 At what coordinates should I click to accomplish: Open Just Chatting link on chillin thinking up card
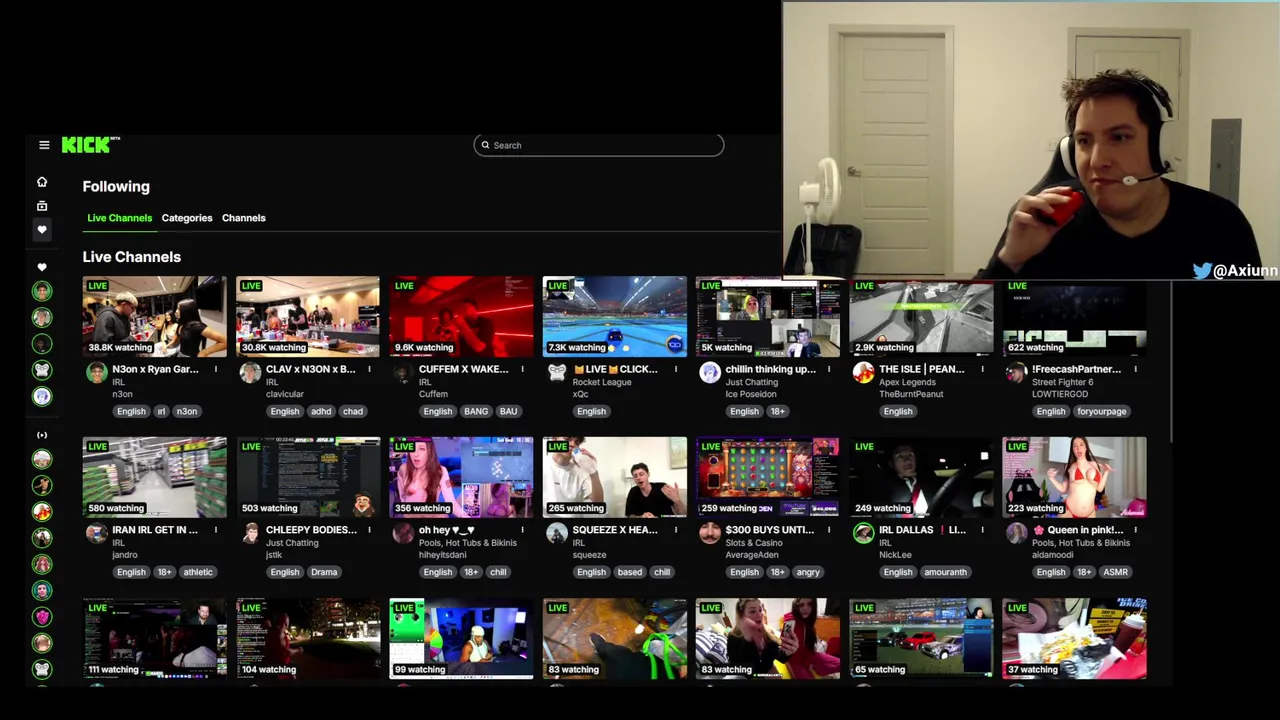tap(752, 382)
